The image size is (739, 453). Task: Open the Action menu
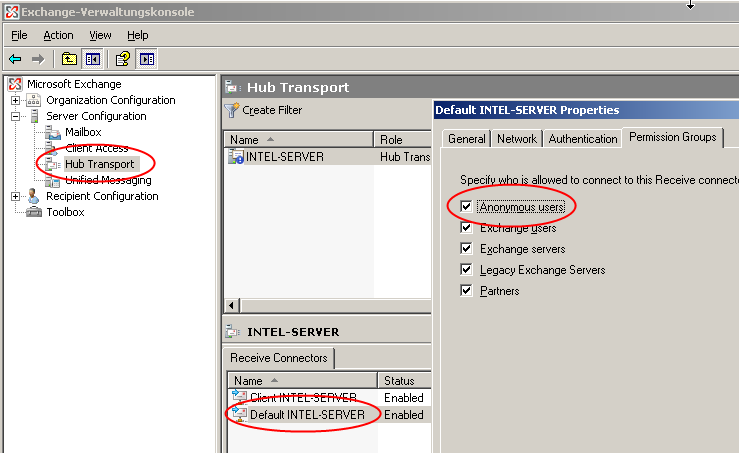point(58,35)
